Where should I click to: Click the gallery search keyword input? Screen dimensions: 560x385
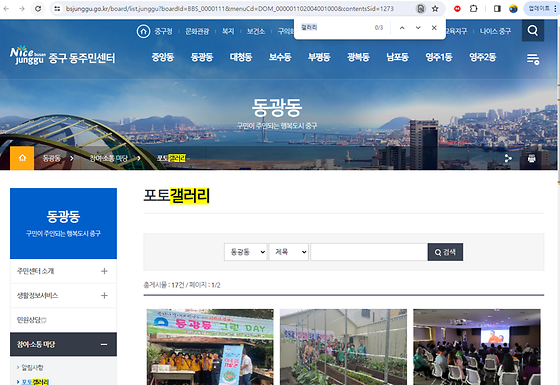pos(369,252)
